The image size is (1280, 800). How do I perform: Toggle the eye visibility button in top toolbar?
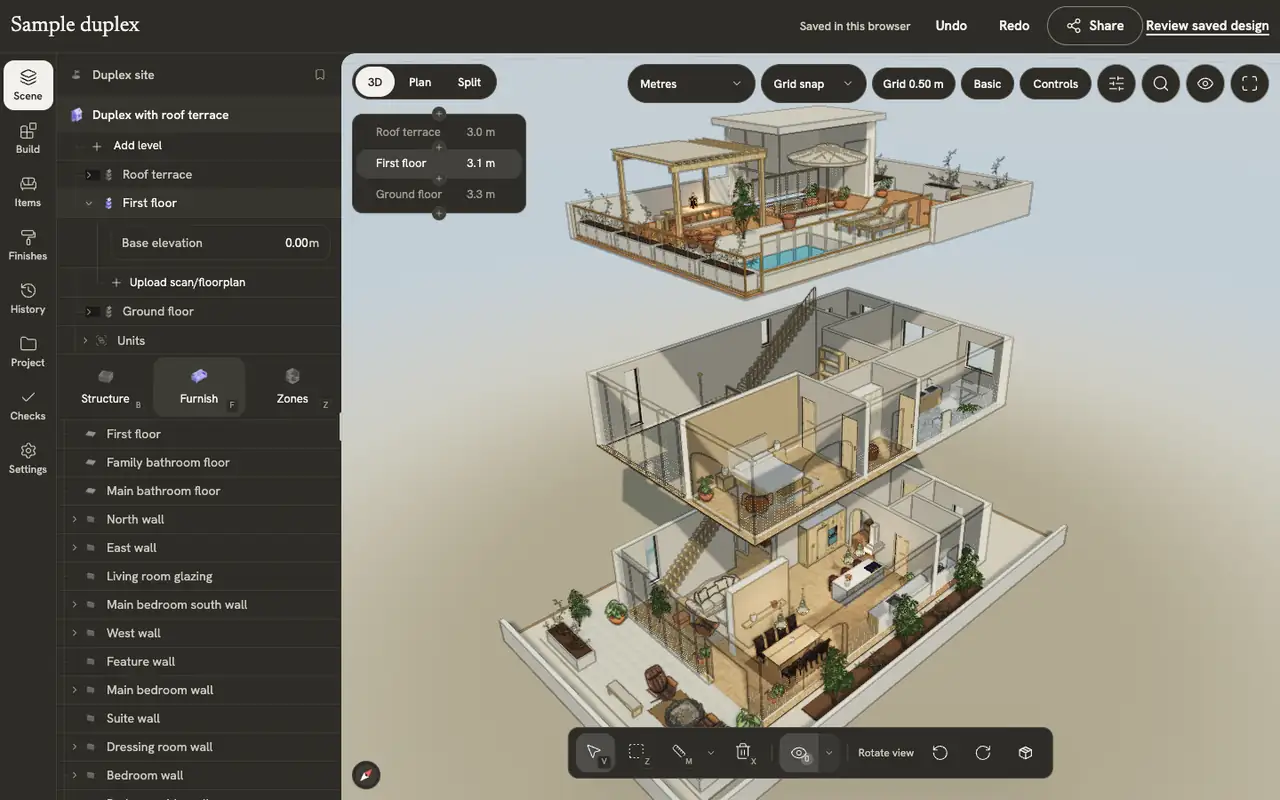(1205, 84)
